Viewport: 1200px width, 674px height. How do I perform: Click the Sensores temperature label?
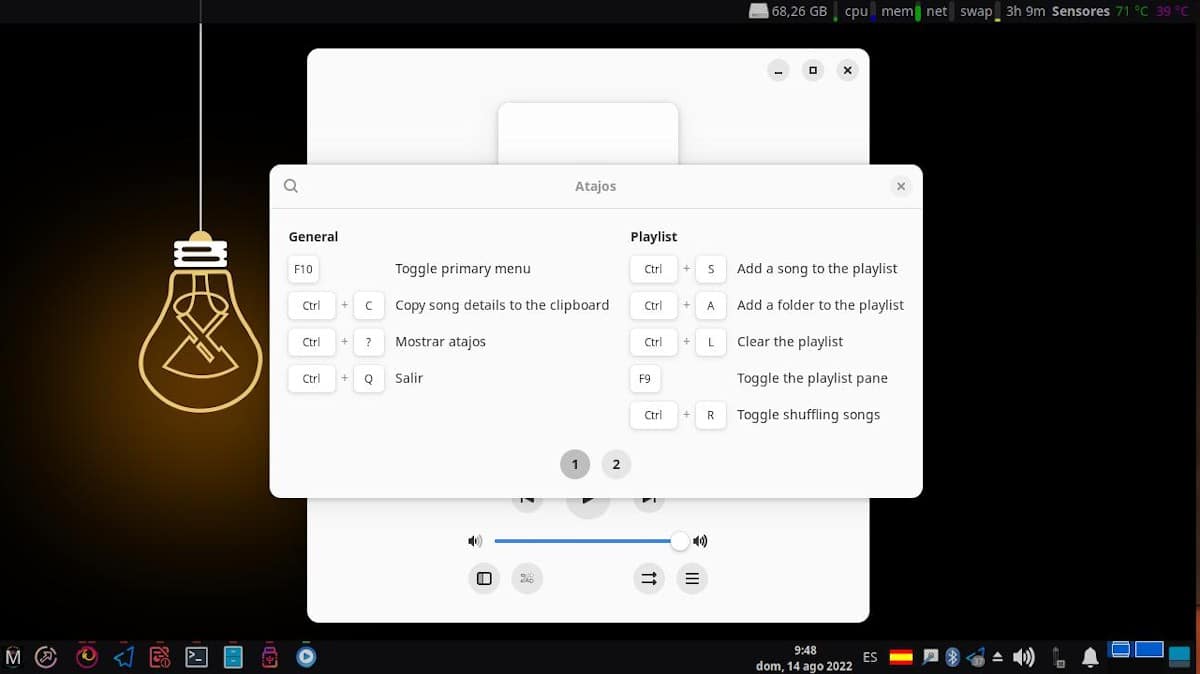[x=1081, y=11]
